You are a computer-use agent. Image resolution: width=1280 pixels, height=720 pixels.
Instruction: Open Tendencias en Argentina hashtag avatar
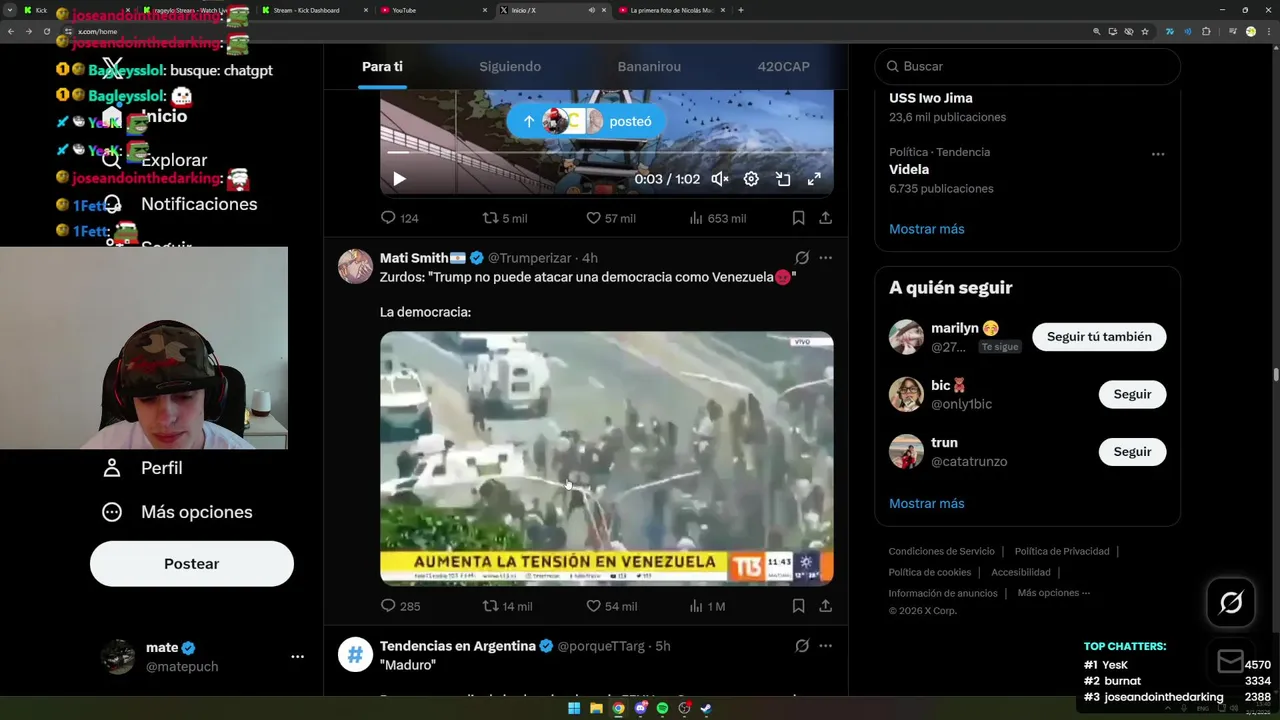(x=355, y=655)
